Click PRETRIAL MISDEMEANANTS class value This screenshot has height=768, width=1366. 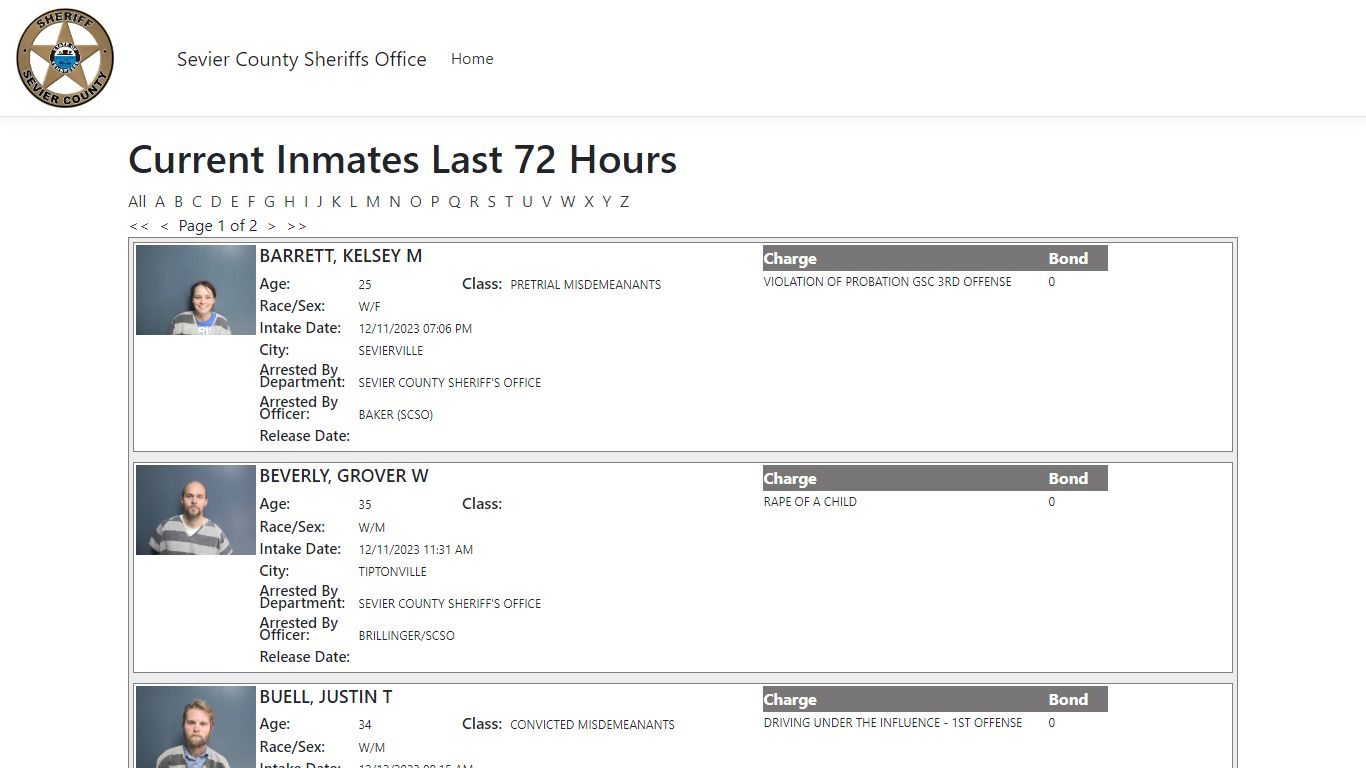coord(586,285)
